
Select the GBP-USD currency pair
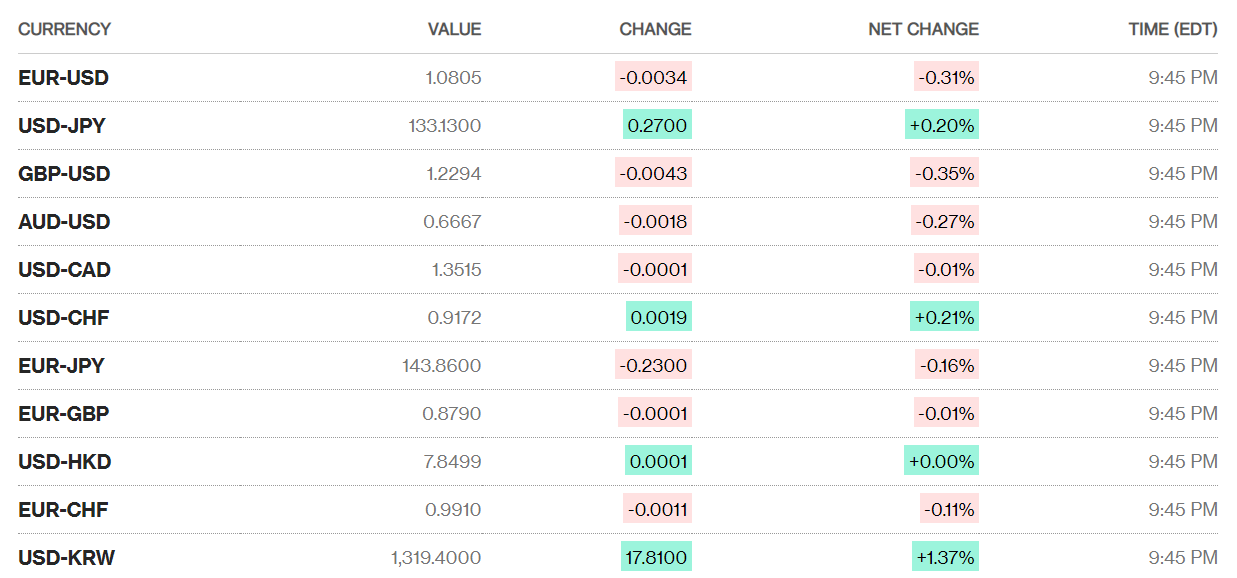(x=64, y=174)
